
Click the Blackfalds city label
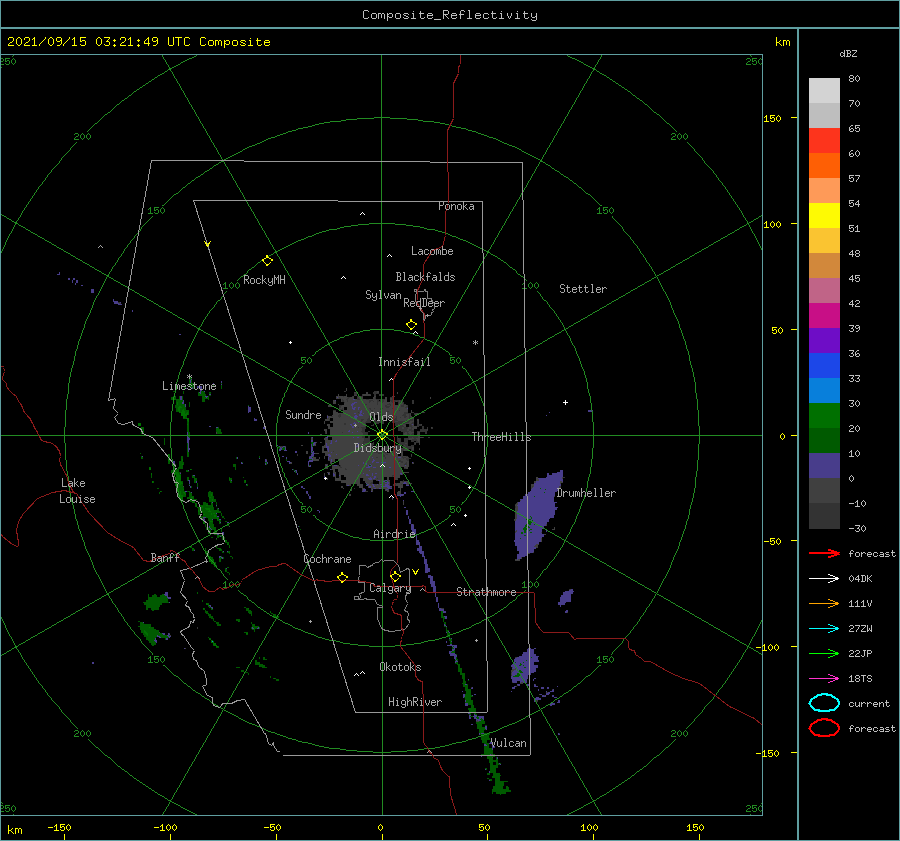tap(425, 277)
